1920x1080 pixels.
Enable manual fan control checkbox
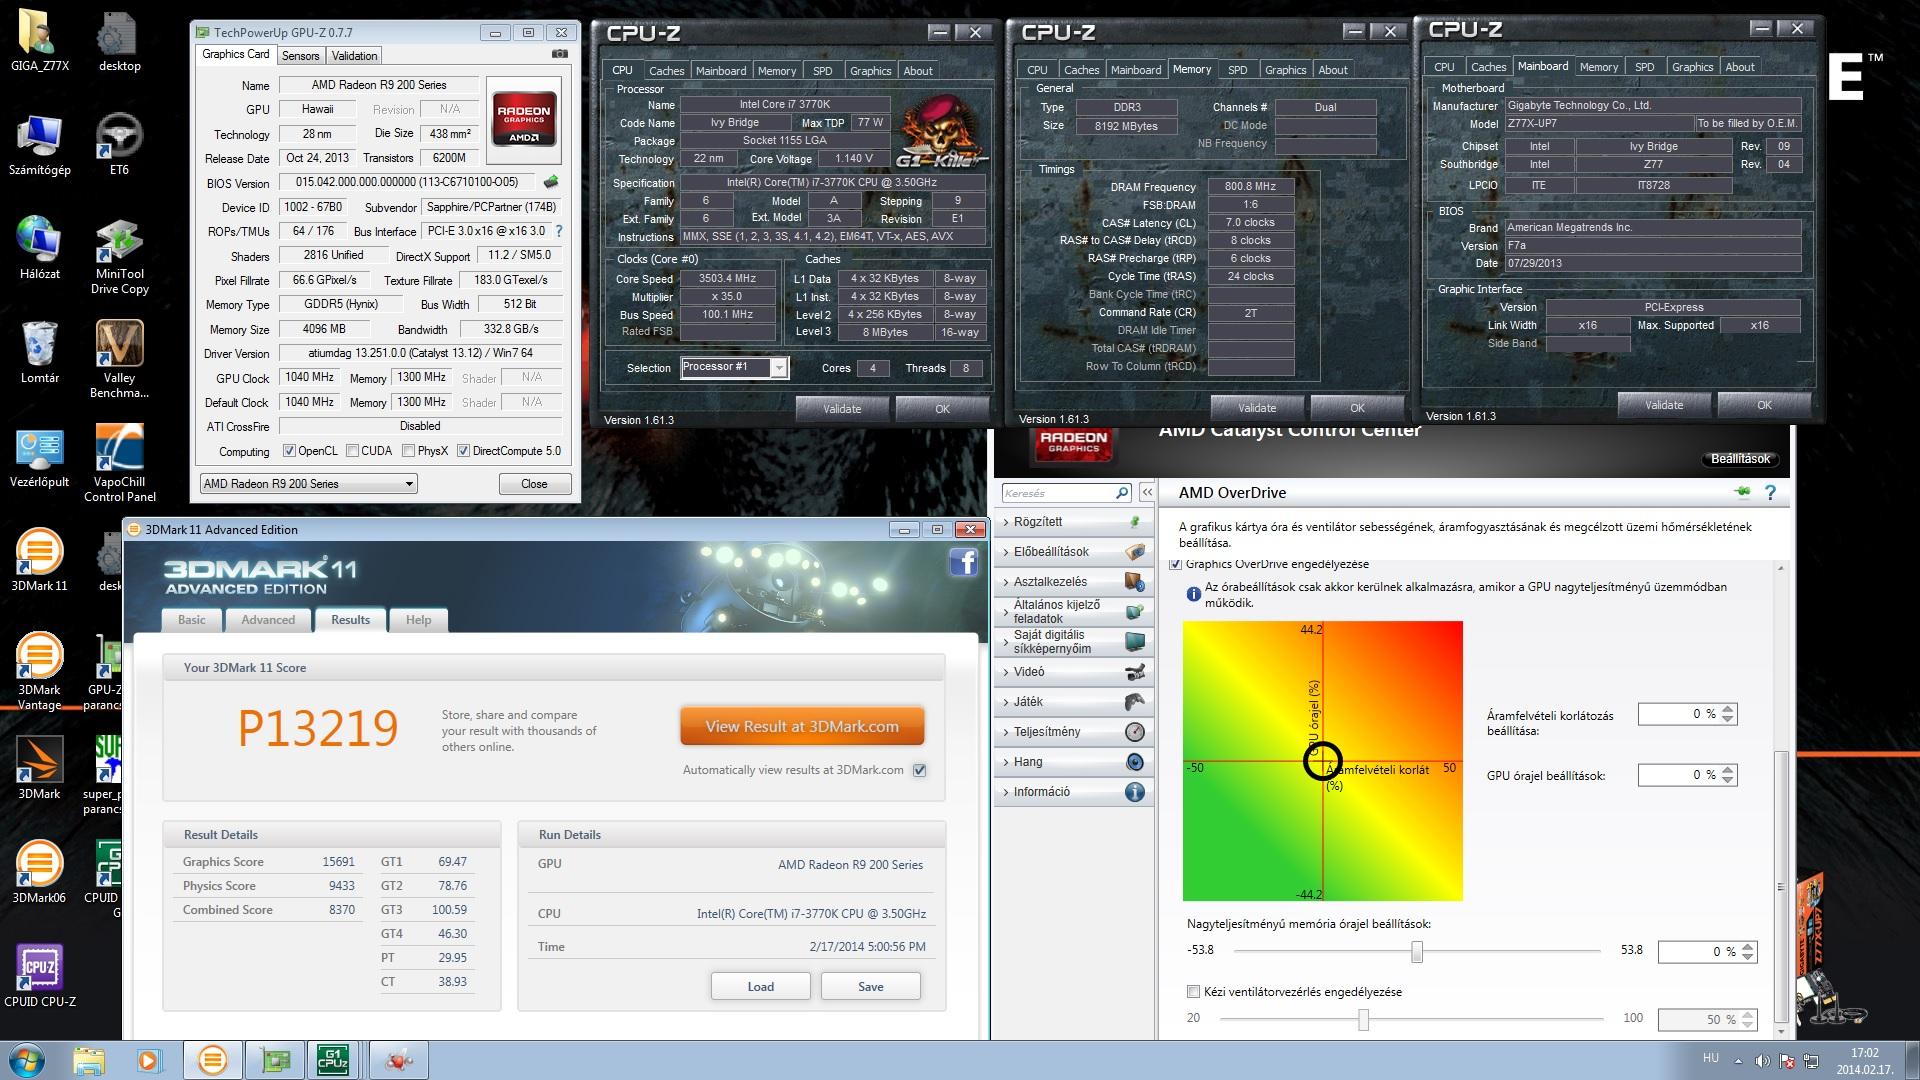click(x=1193, y=992)
